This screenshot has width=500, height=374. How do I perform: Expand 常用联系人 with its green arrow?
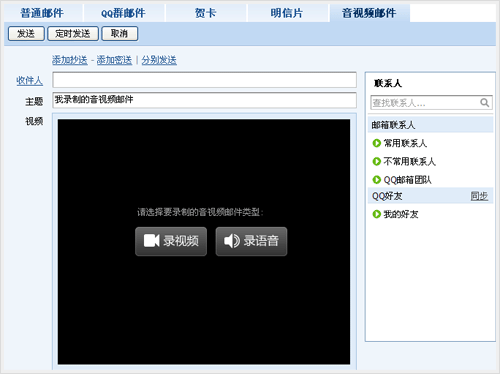click(377, 143)
